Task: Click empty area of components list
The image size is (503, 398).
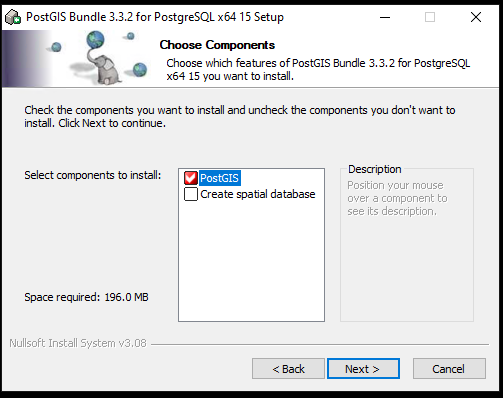Action: [x=251, y=260]
